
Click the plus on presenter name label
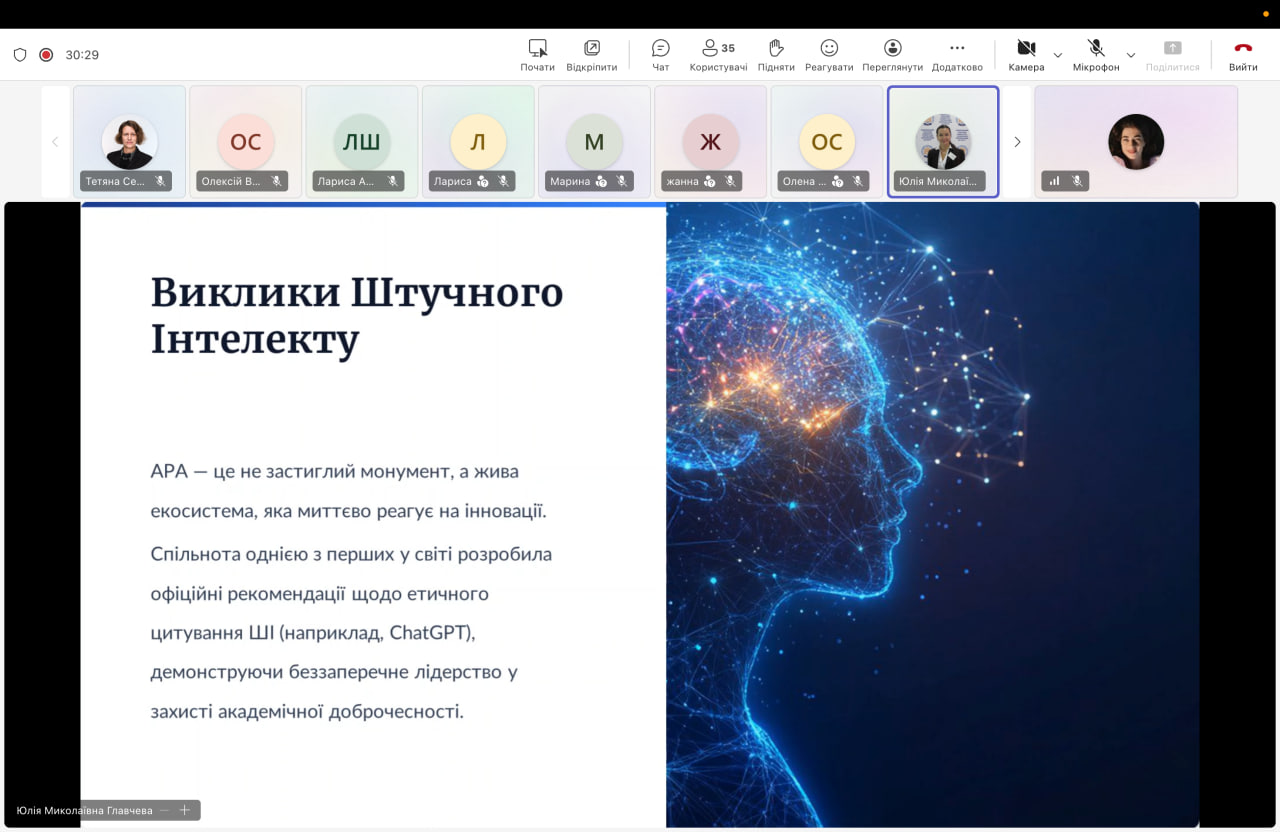(184, 810)
